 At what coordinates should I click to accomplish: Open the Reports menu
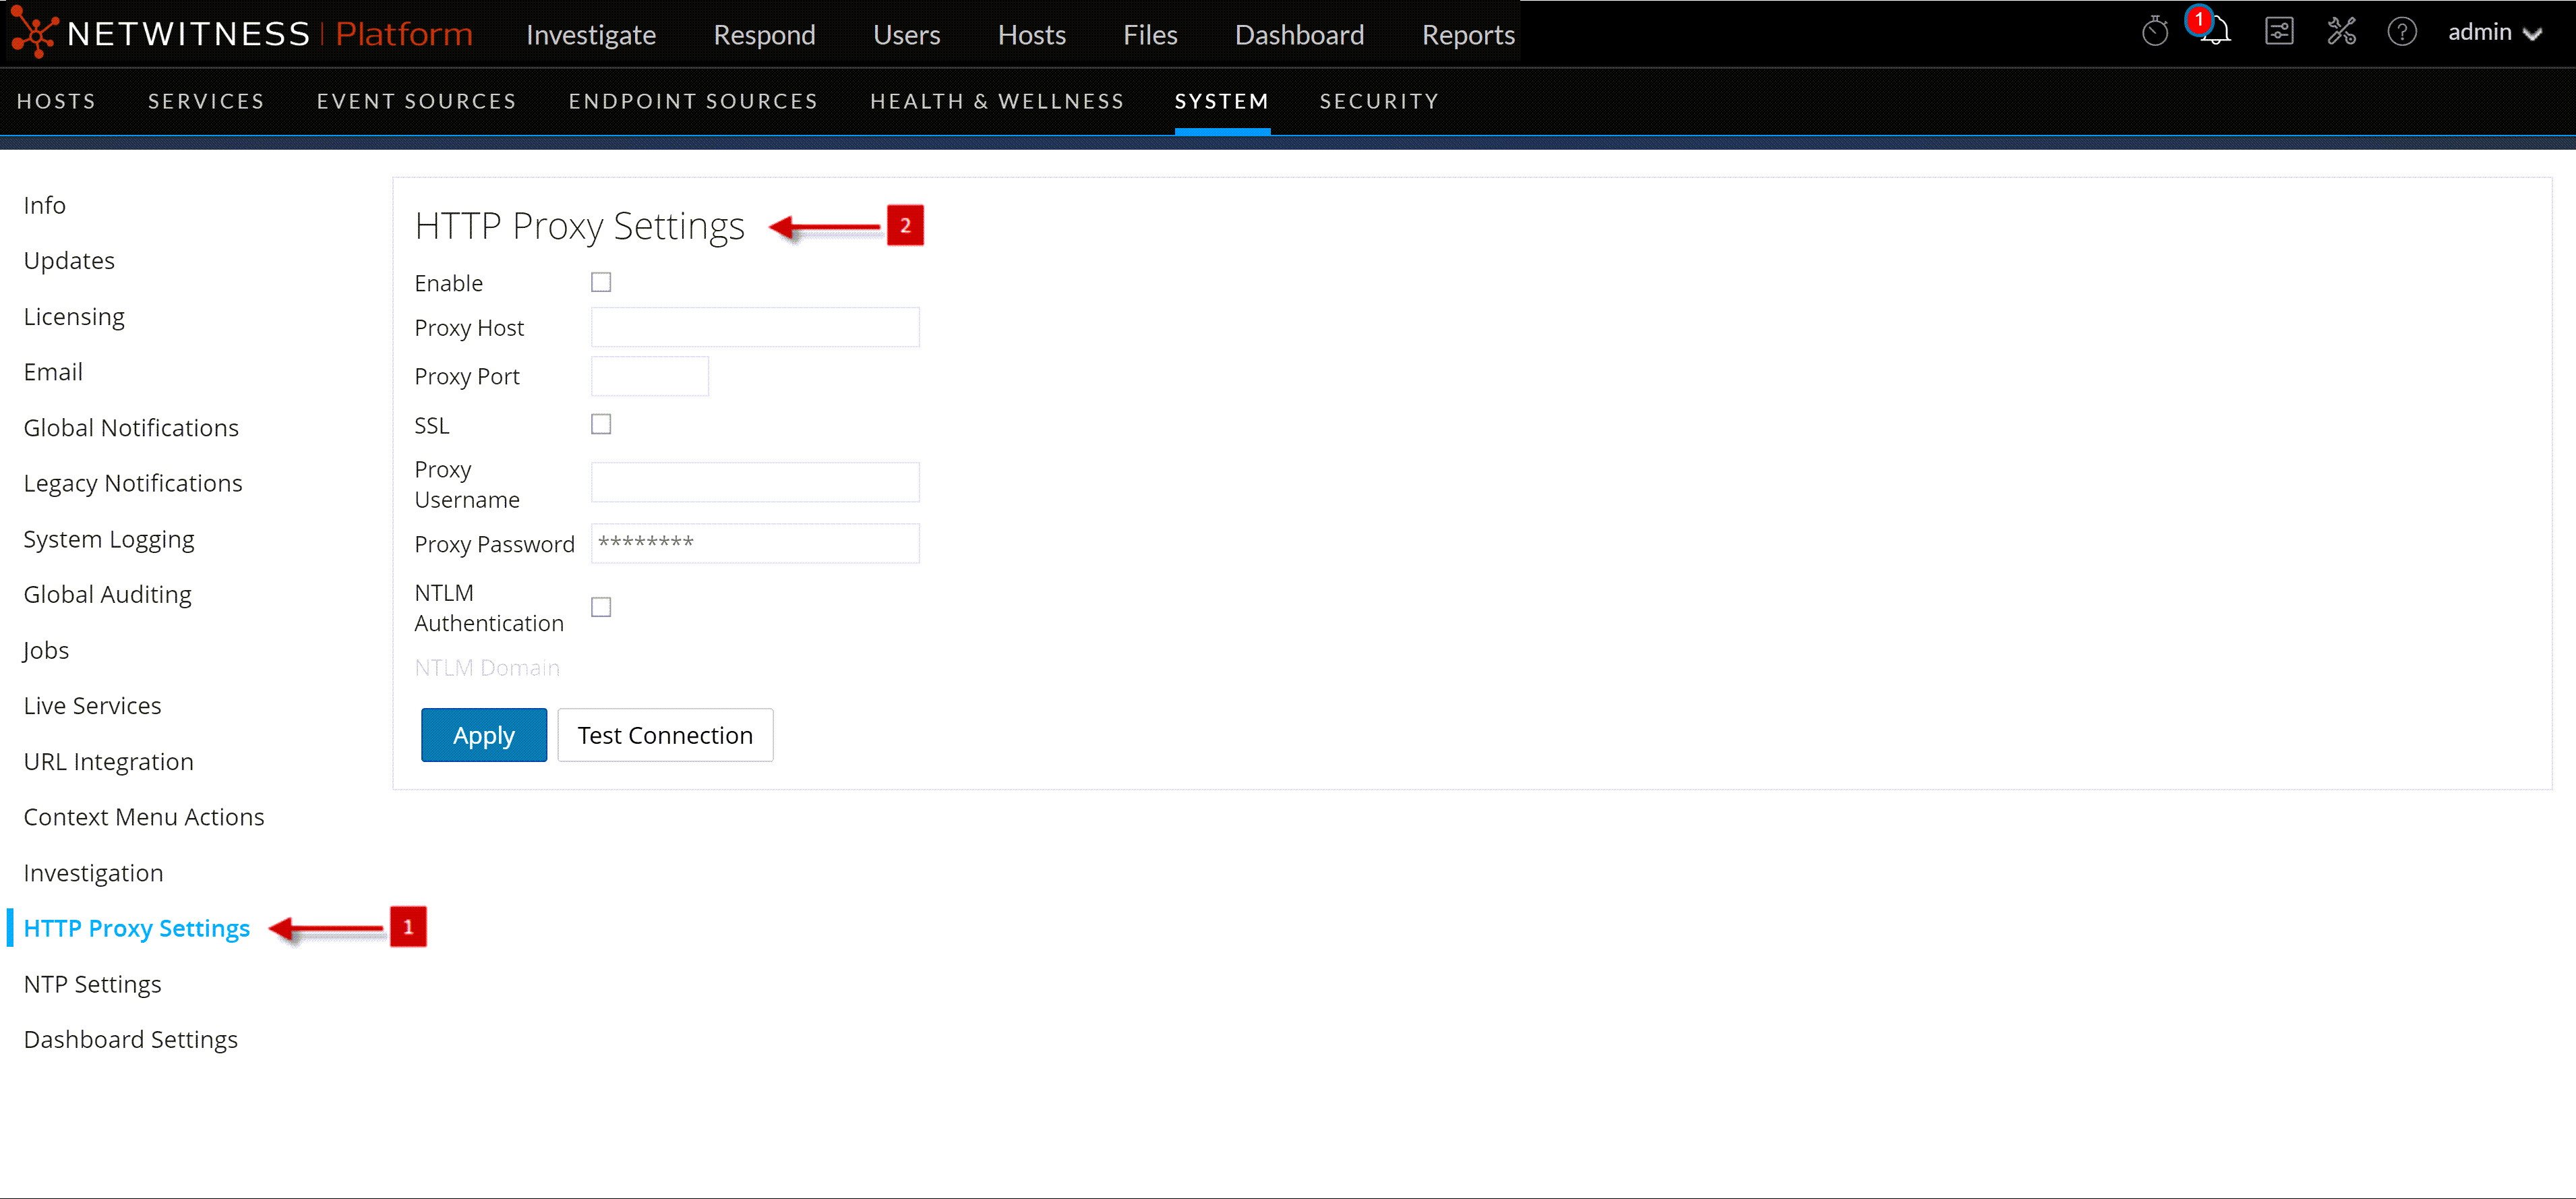point(1467,35)
